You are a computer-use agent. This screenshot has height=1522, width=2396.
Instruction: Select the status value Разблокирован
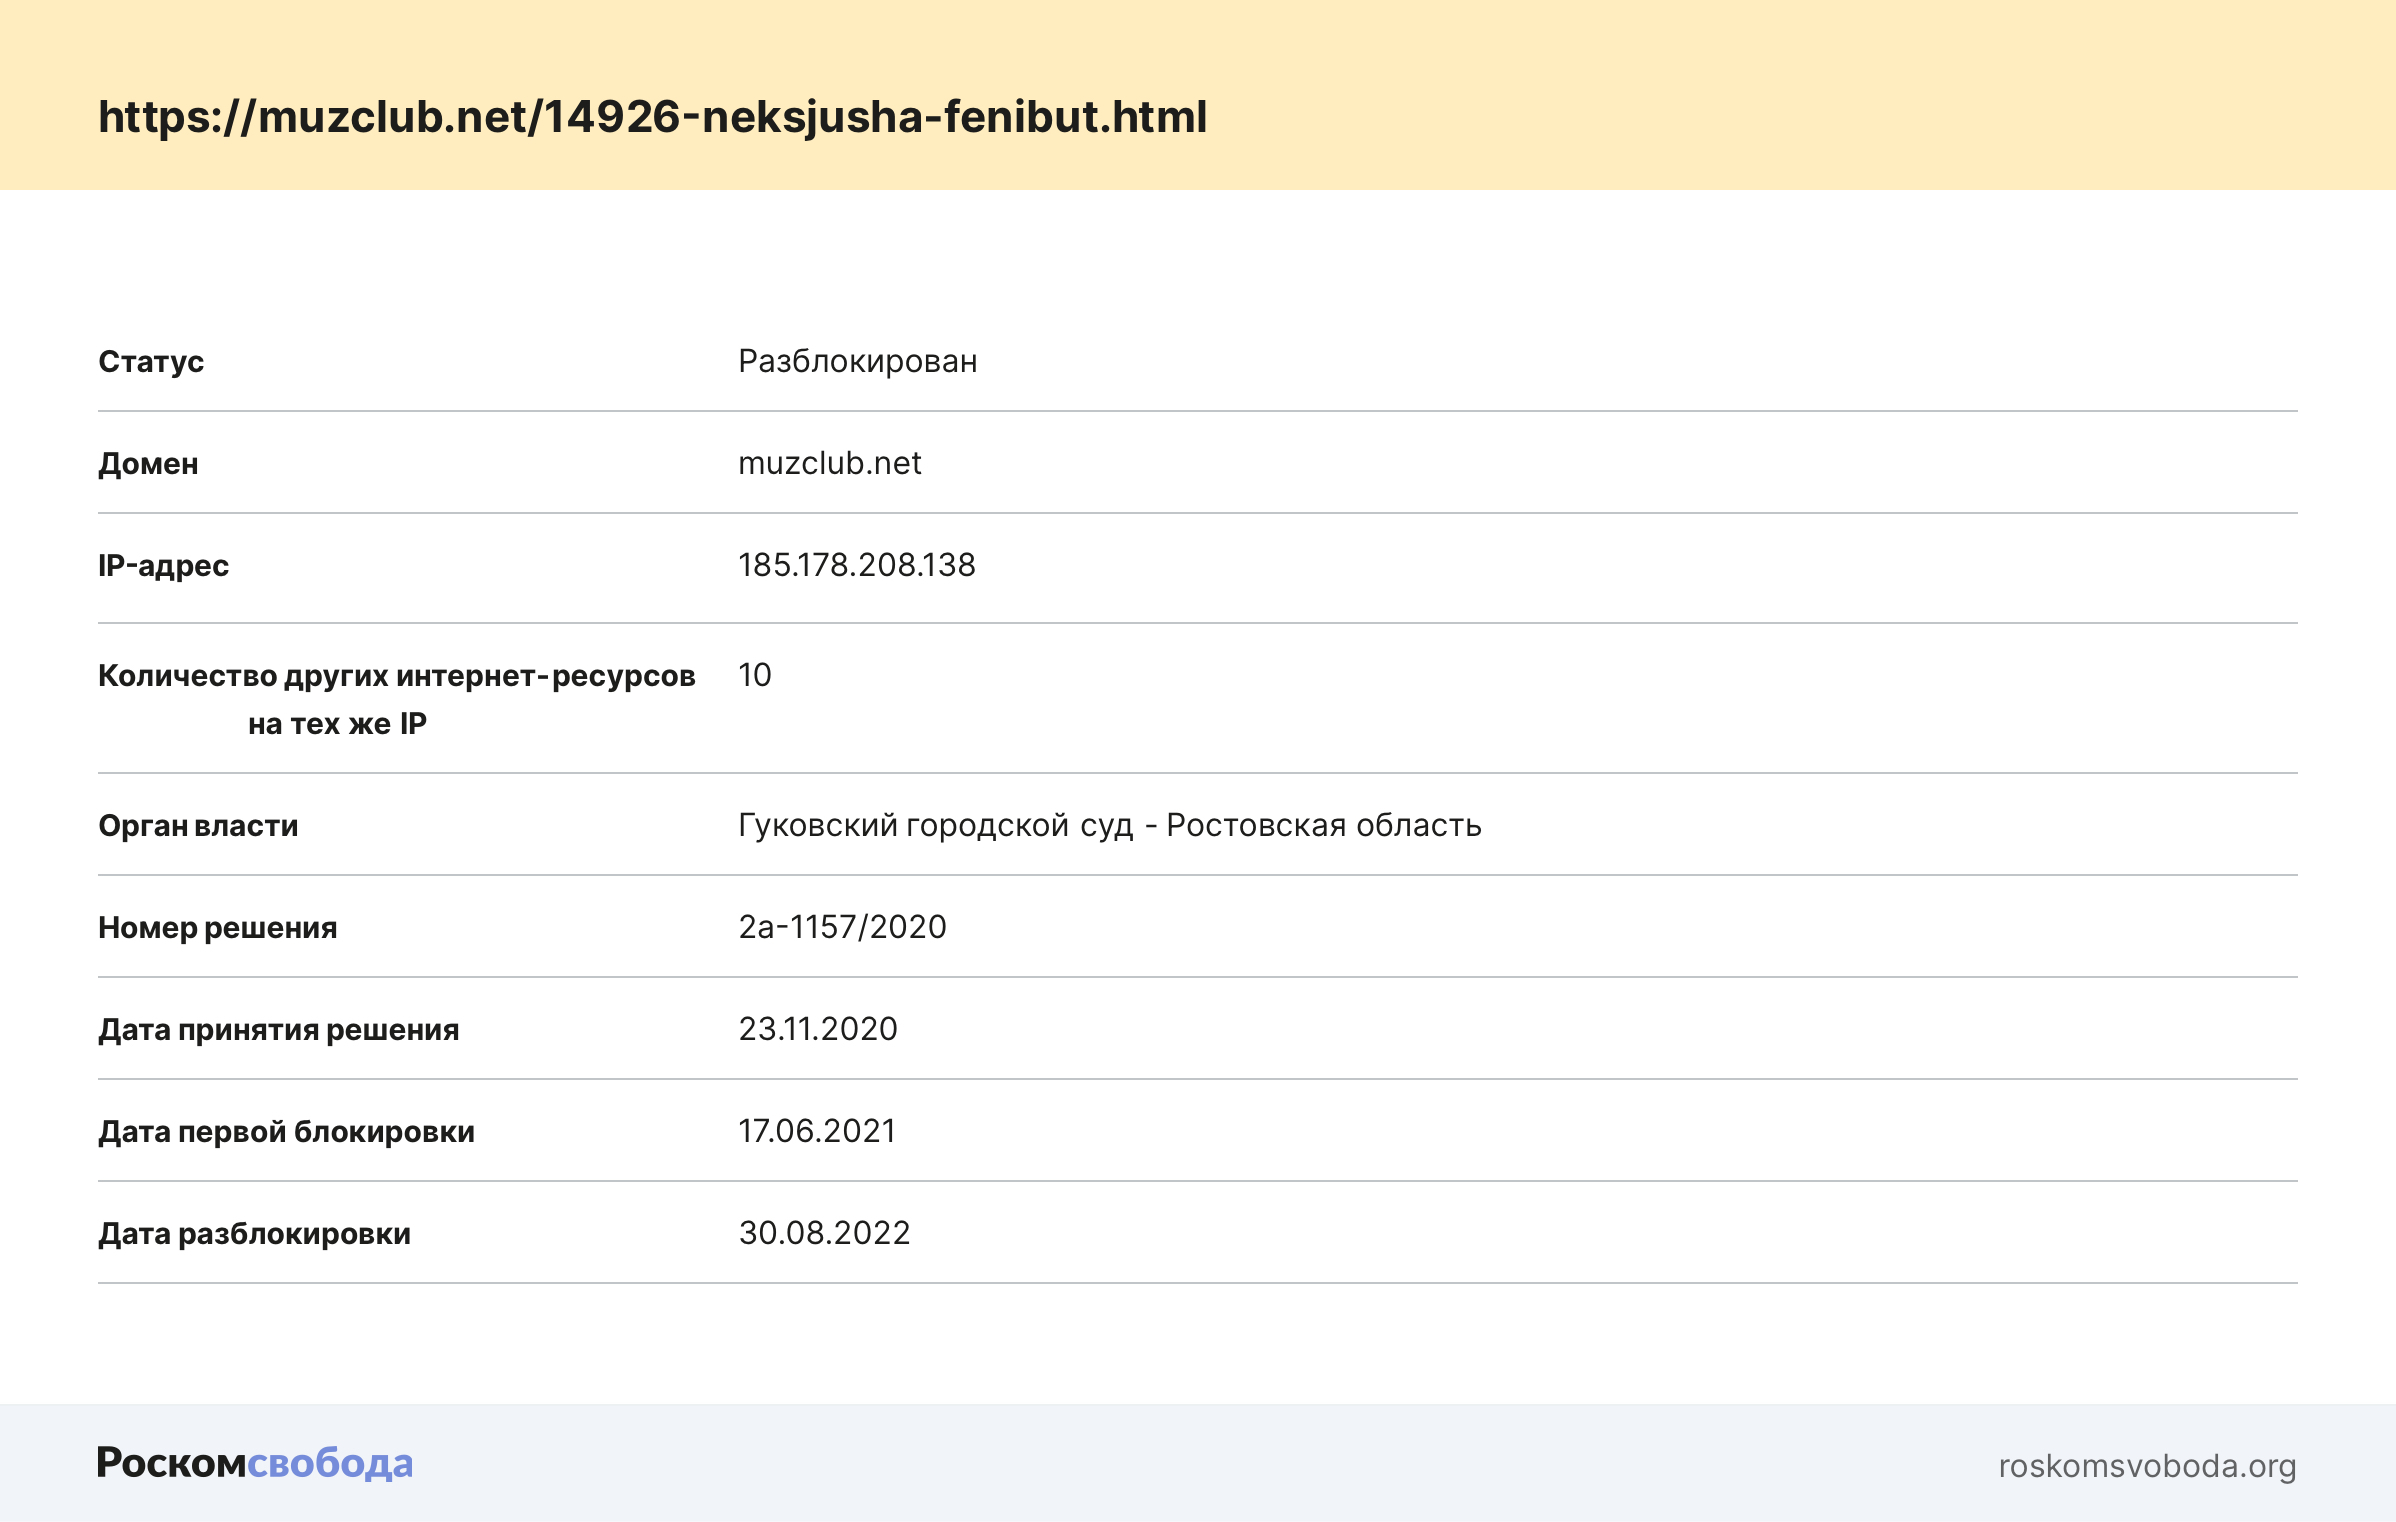coord(857,361)
